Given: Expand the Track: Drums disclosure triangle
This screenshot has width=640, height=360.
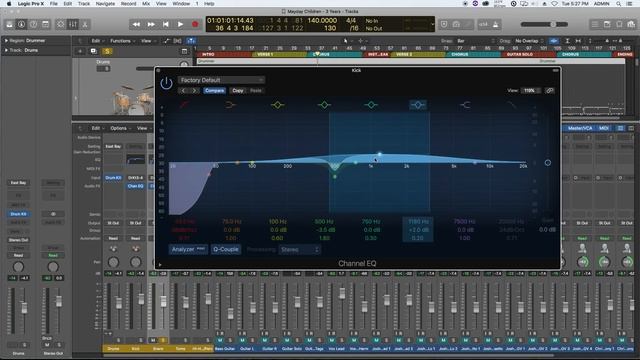Looking at the screenshot, I should click(x=6, y=50).
